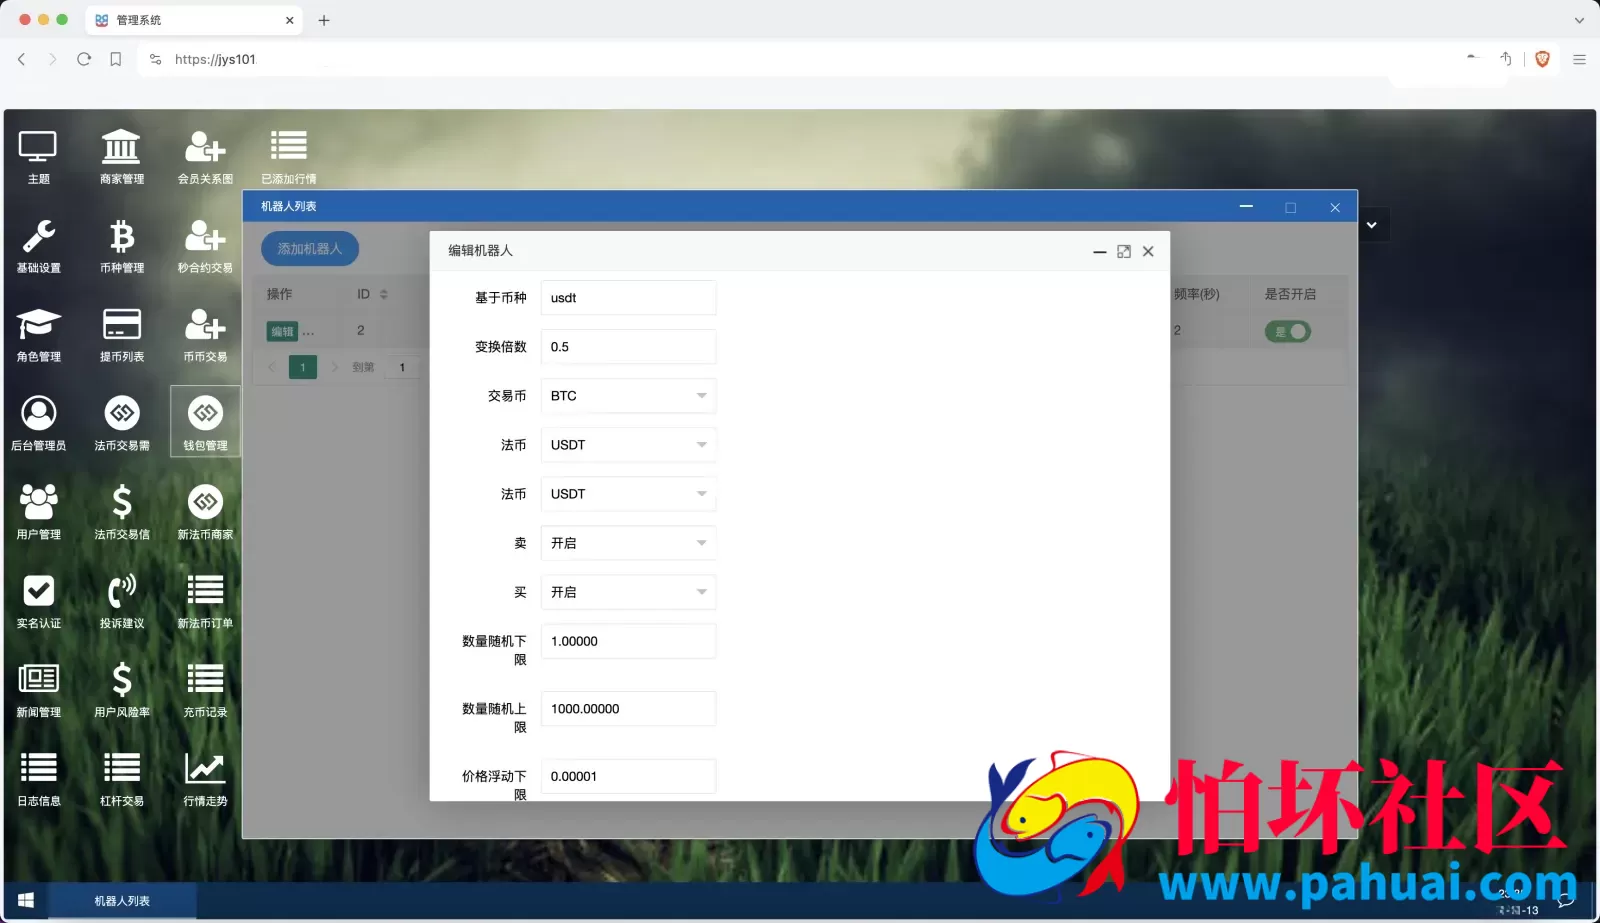Click the chevron dropdown beside 机器人列表 window
This screenshot has height=923, width=1600.
[1372, 225]
